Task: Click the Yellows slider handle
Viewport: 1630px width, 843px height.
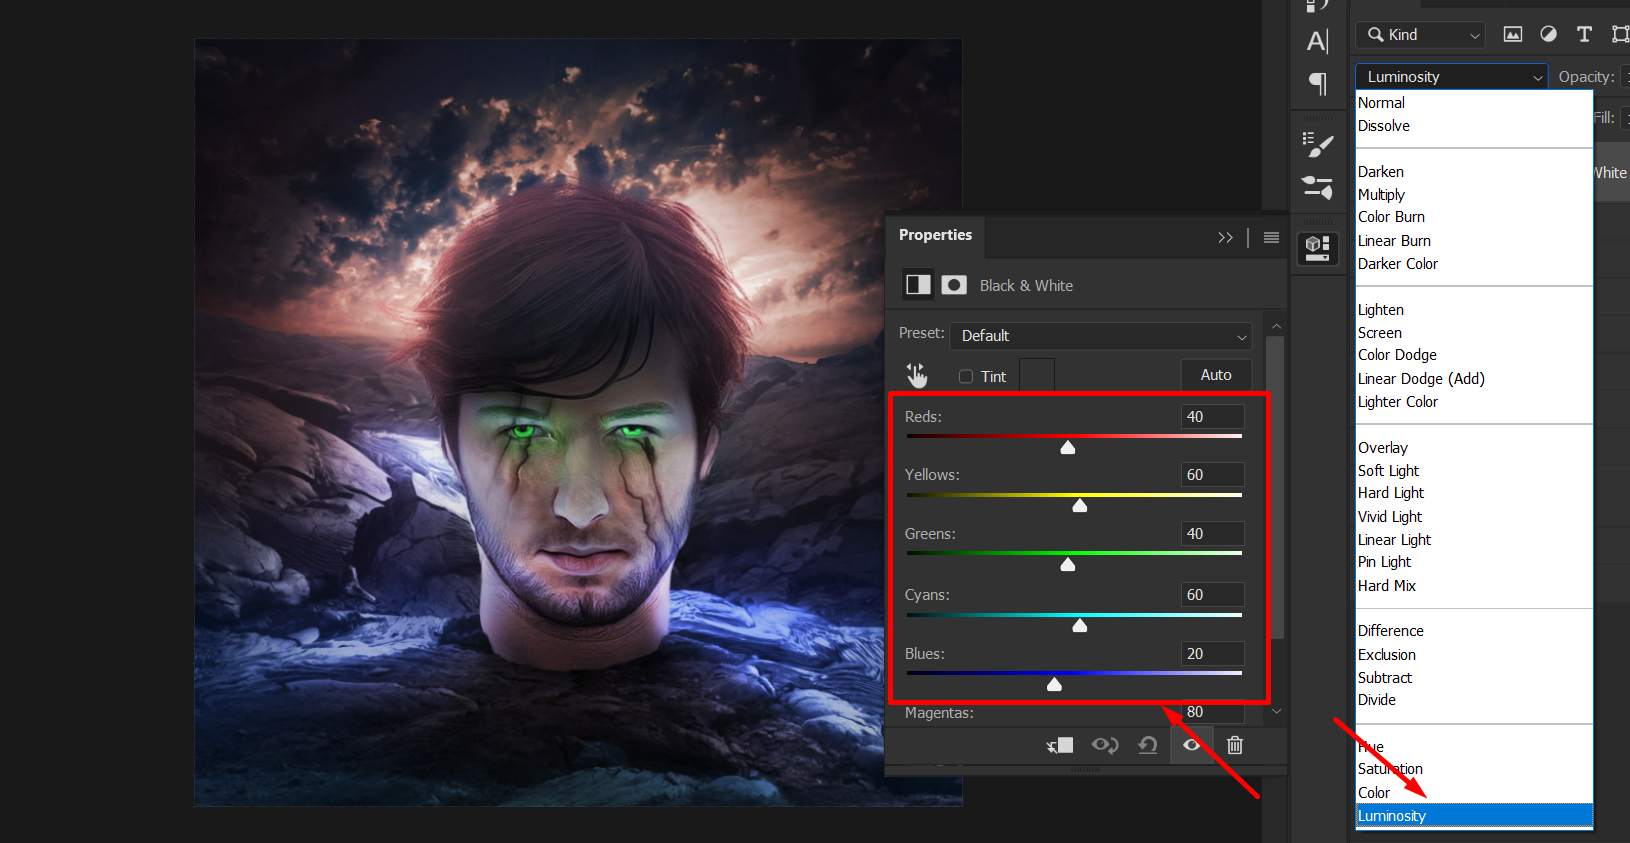Action: click(x=1080, y=505)
